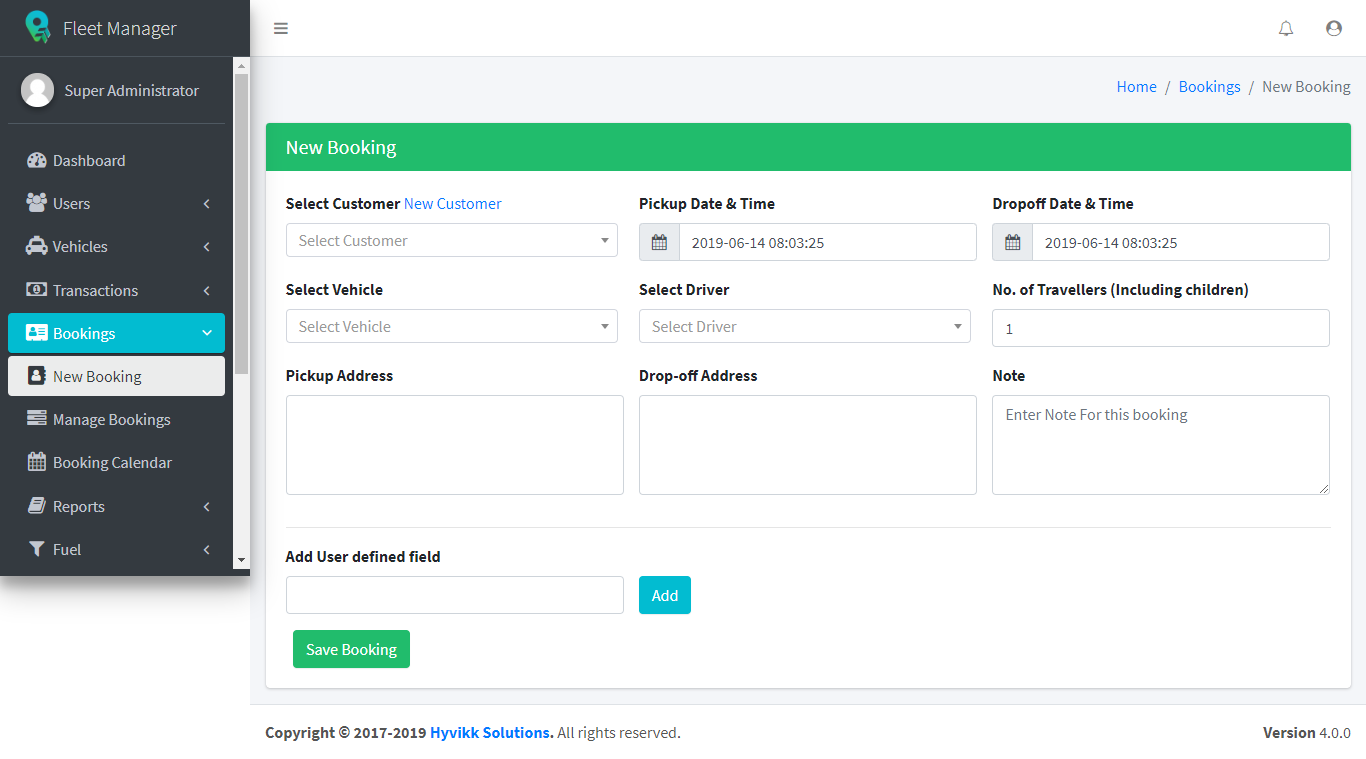Expand the Vehicles sidebar menu

pyautogui.click(x=116, y=247)
